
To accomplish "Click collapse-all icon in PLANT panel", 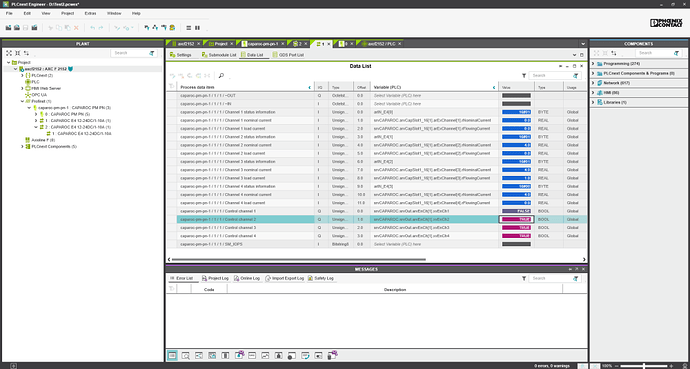I will (18, 53).
